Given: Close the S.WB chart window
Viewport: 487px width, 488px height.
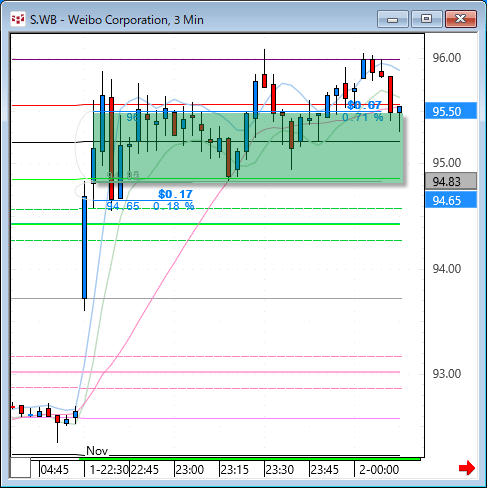Looking at the screenshot, I should point(461,19).
